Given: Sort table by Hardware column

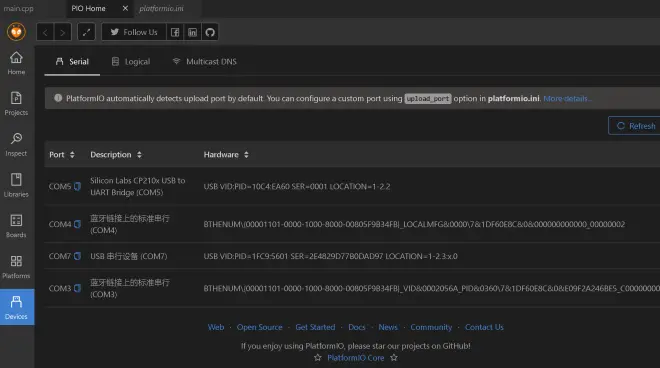Looking at the screenshot, I should 226,155.
